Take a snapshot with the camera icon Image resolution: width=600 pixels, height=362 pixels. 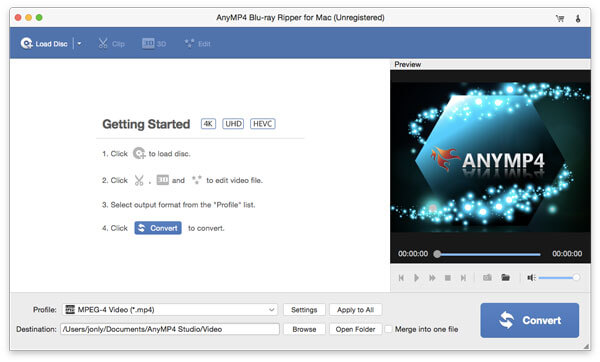tap(487, 277)
